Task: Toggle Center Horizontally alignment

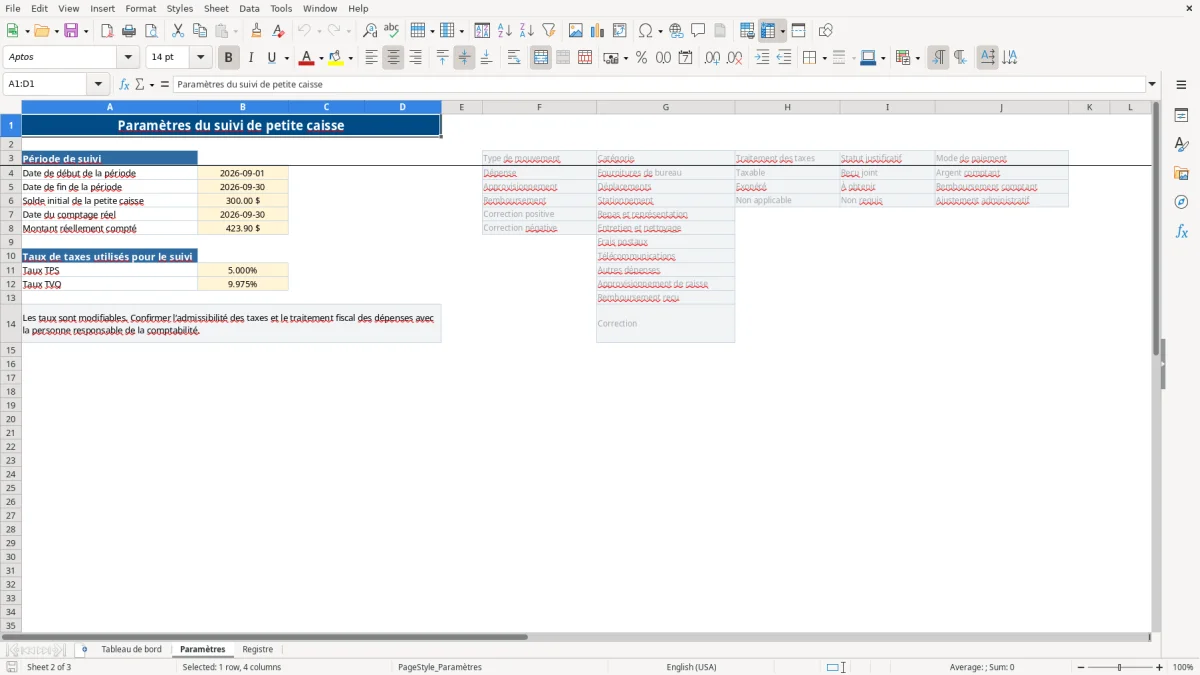Action: [393, 58]
